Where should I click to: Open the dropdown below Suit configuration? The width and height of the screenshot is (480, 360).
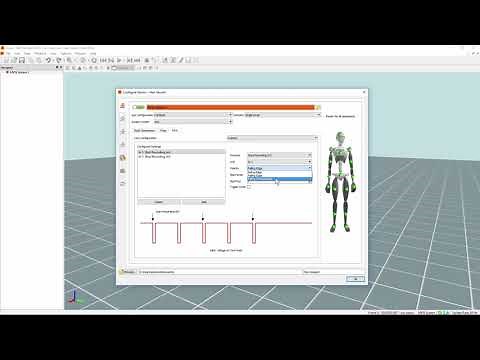tap(192, 122)
